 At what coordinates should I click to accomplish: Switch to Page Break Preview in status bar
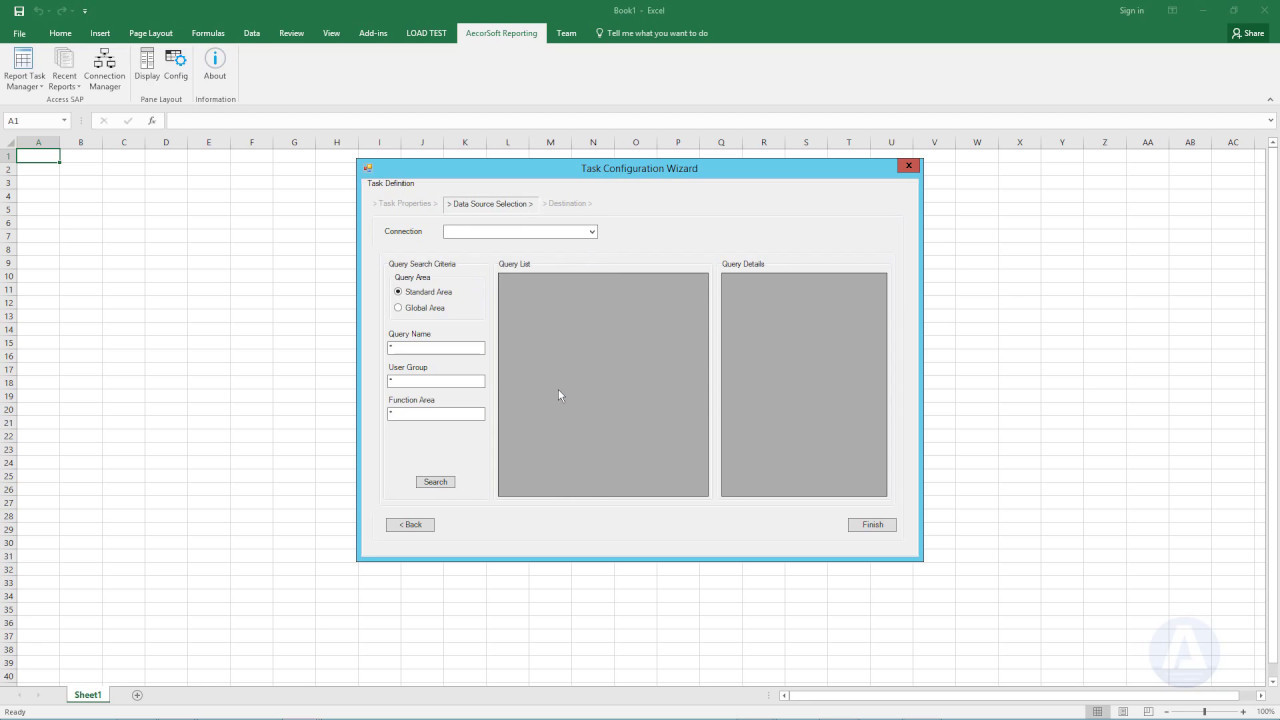1148,712
